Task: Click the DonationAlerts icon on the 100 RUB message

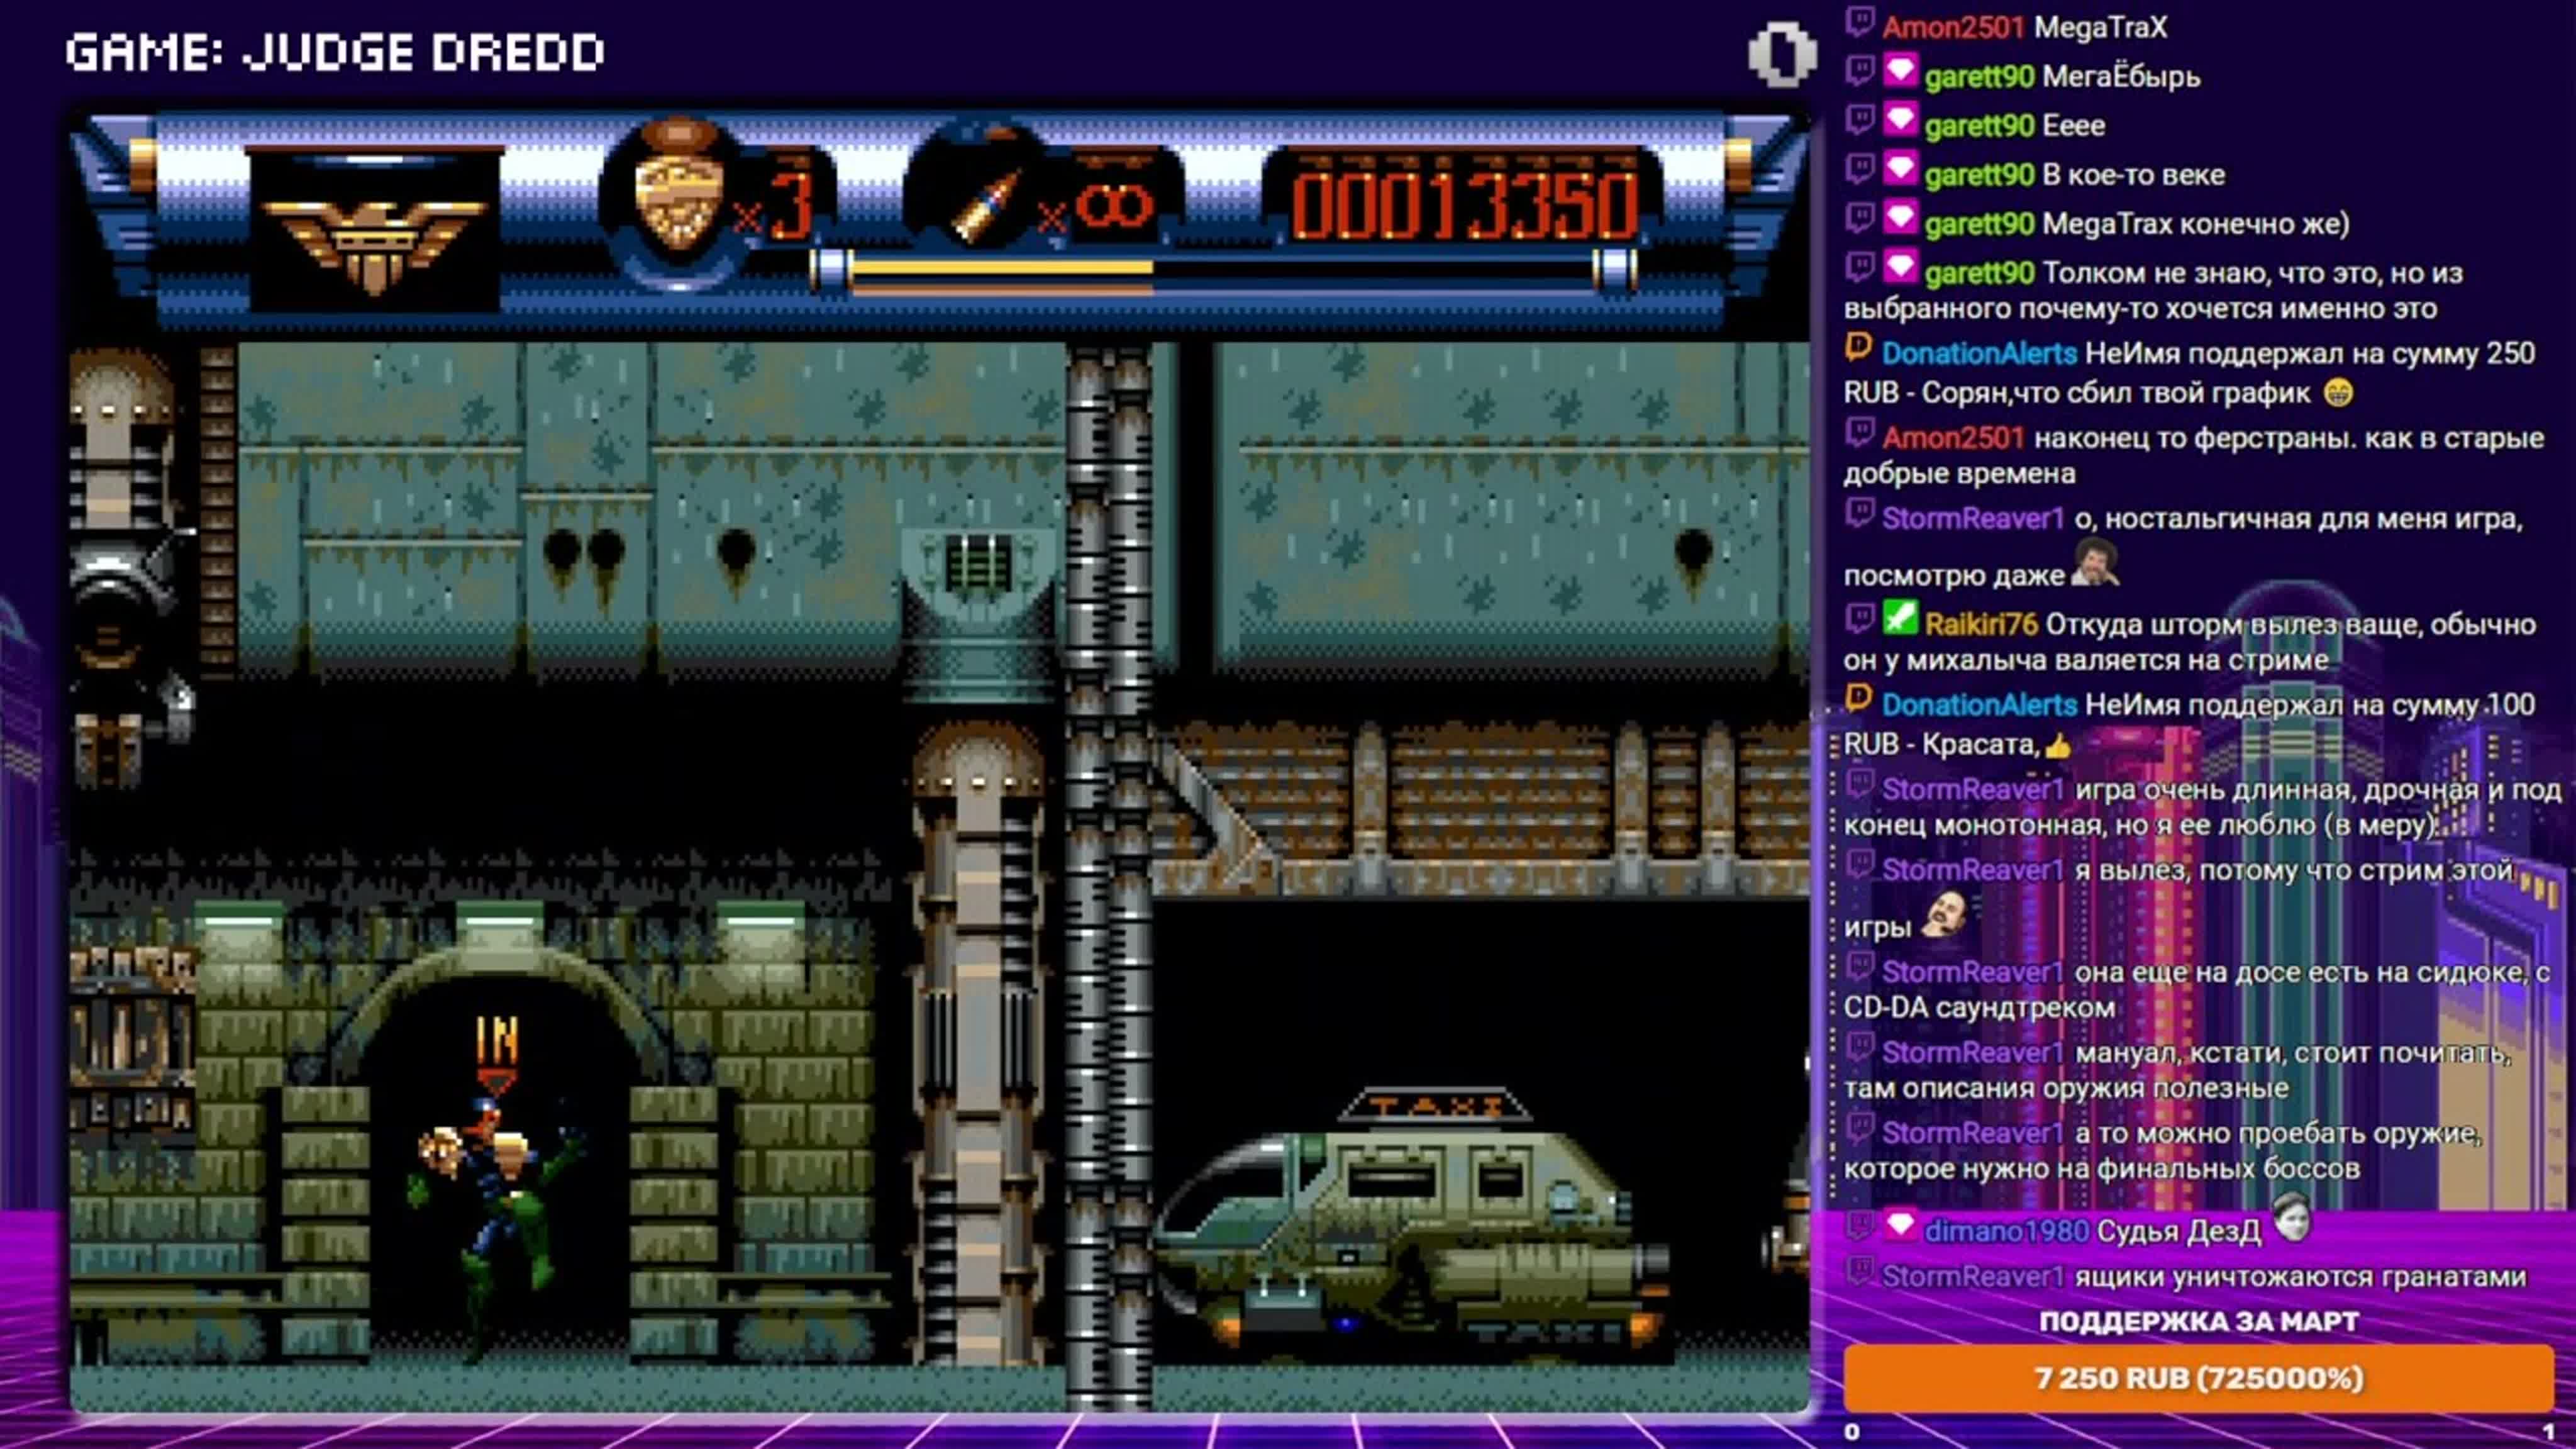Action: (x=1859, y=699)
